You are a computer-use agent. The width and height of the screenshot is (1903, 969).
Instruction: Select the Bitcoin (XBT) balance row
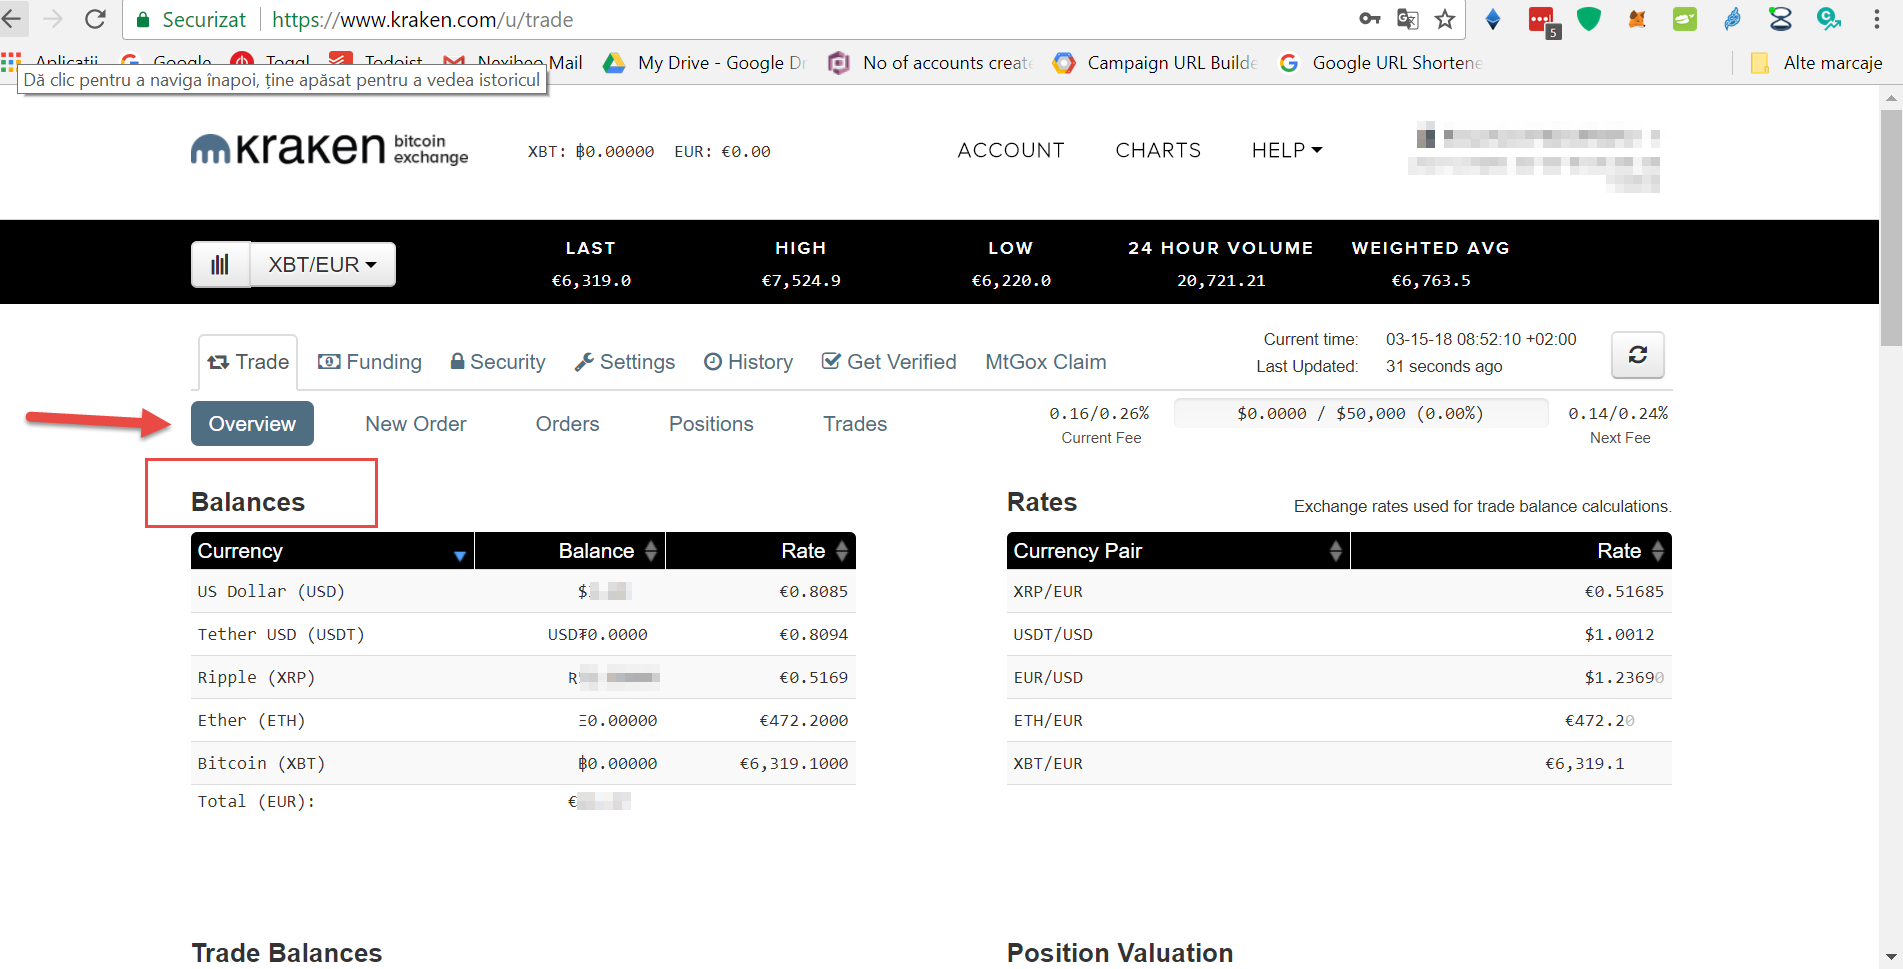(523, 763)
